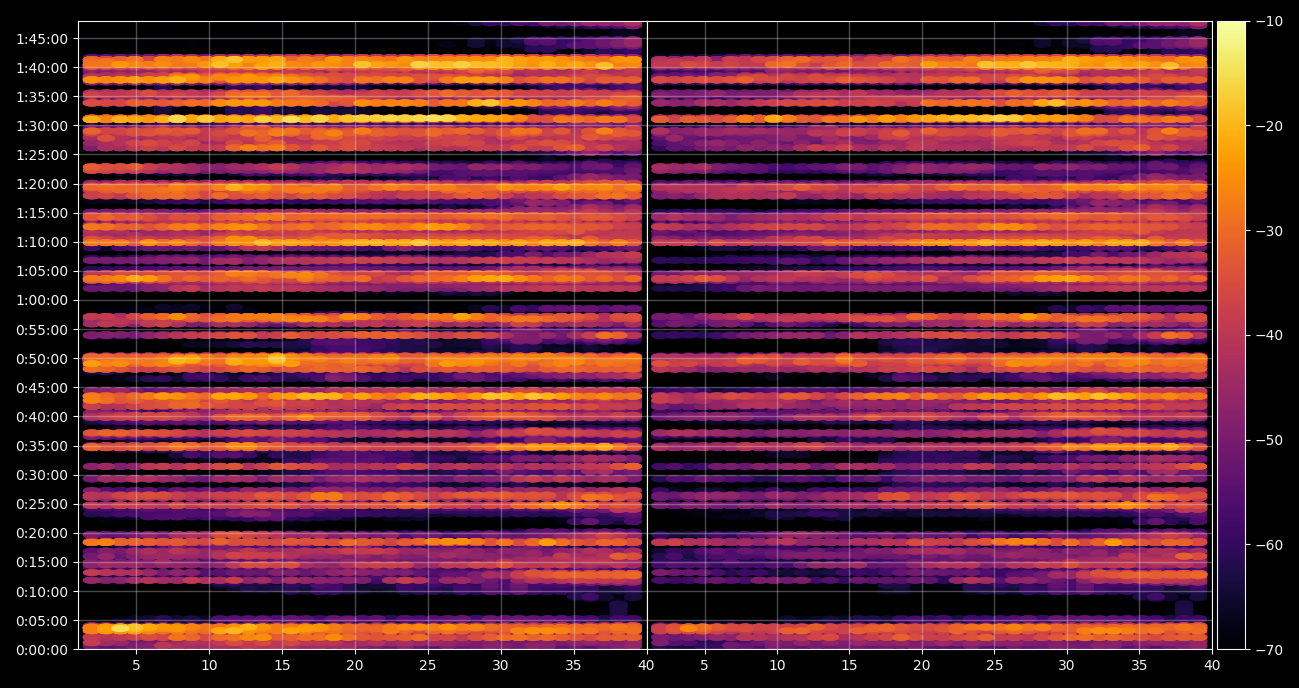Click the 0:50:00 y-axis time label
The image size is (1299, 688).
click(43, 359)
